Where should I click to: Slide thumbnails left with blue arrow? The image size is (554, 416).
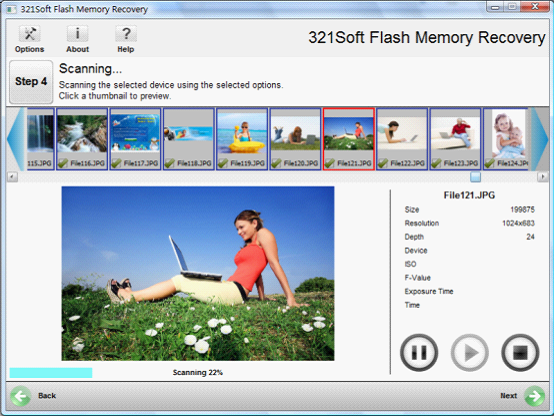16,139
